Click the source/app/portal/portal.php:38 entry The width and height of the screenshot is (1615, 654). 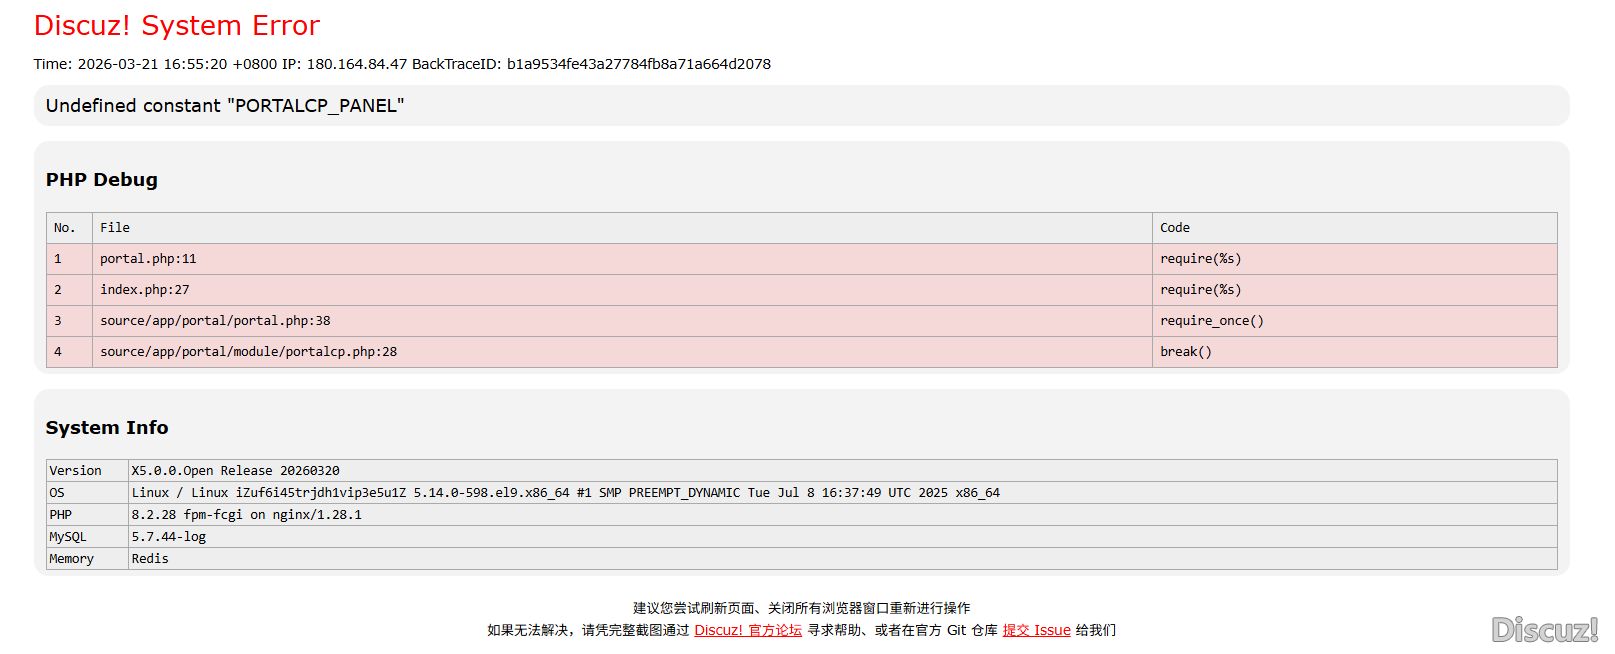click(x=215, y=321)
